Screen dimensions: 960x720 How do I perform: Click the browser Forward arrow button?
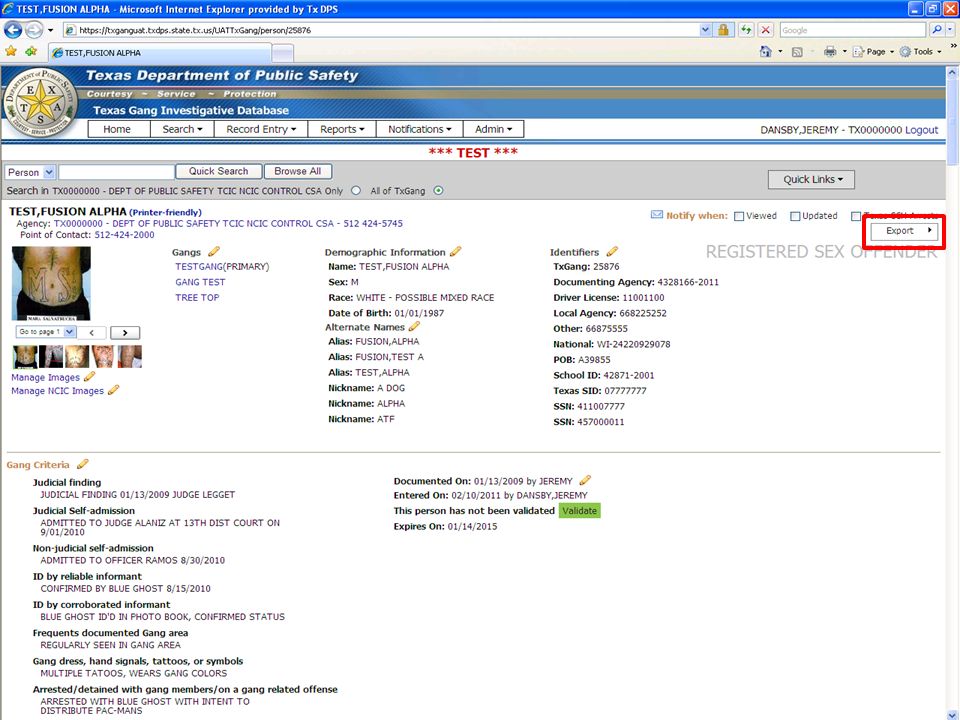(x=34, y=29)
